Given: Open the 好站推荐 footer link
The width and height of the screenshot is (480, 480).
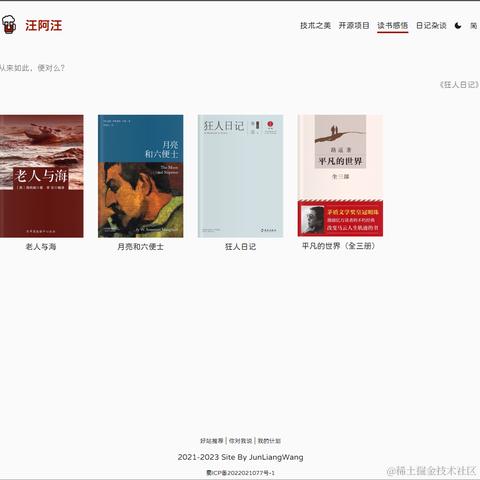Looking at the screenshot, I should [x=212, y=441].
